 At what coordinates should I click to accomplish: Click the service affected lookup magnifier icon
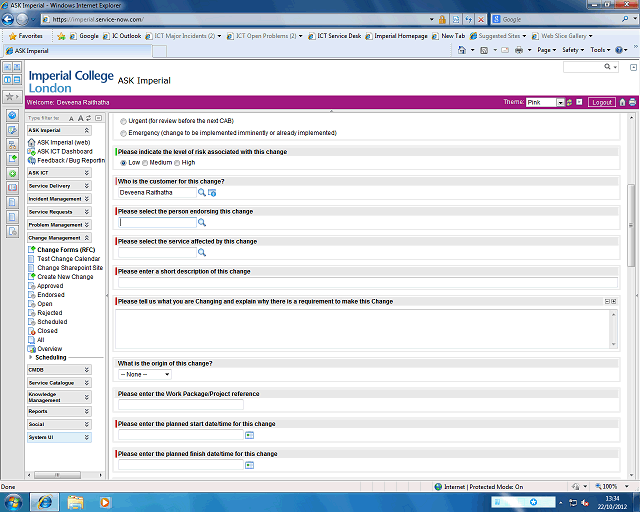(x=201, y=252)
